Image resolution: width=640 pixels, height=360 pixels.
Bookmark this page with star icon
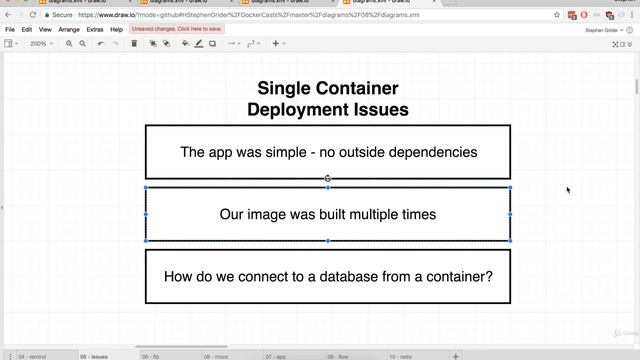(x=557, y=15)
